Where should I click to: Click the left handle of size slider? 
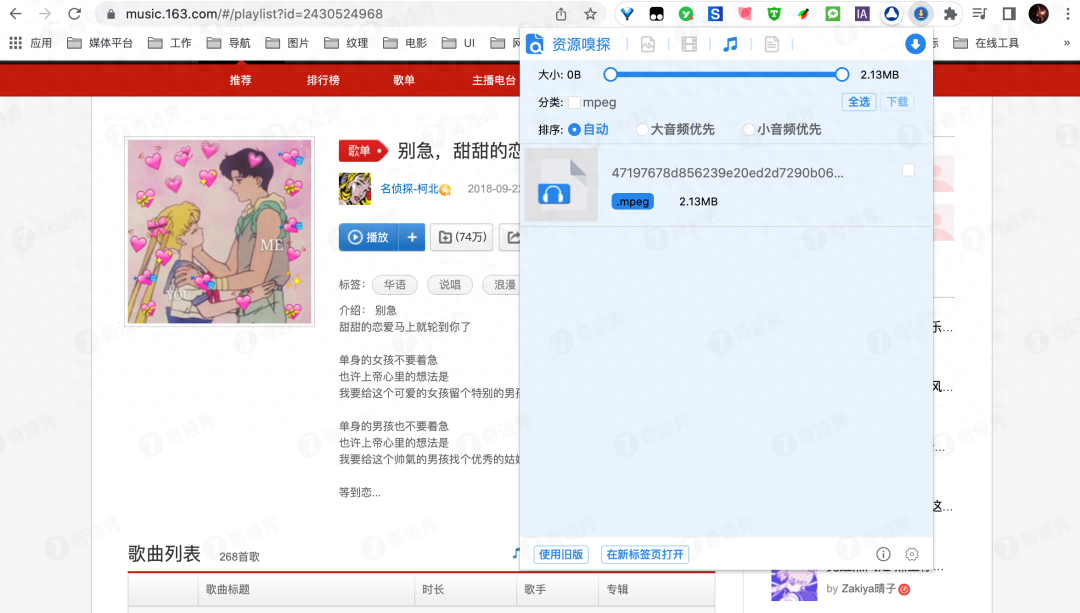pyautogui.click(x=610, y=74)
